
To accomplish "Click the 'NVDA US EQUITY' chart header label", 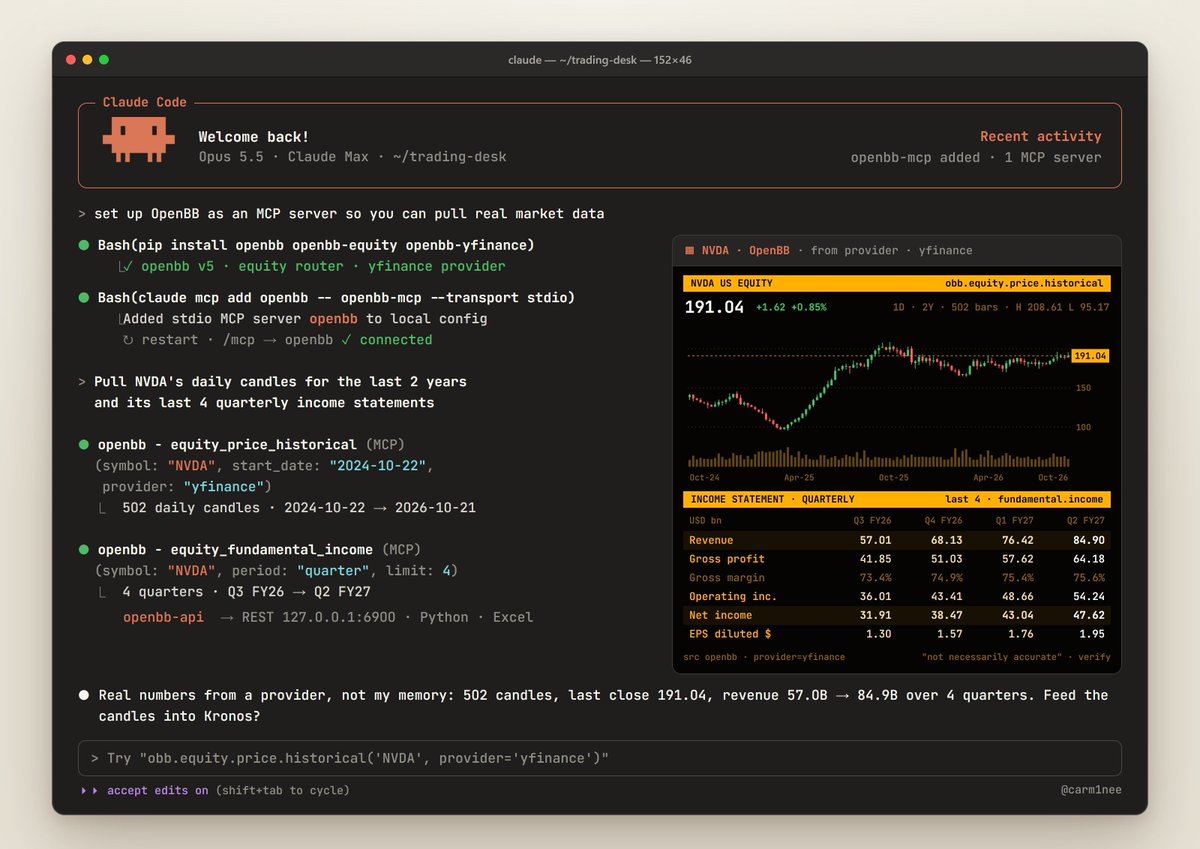I will coord(731,283).
